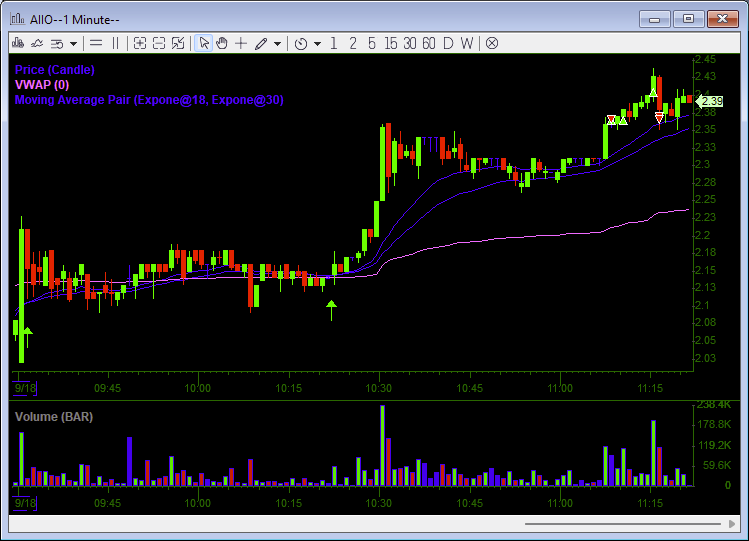Switch to the 15 minute interval
This screenshot has height=541, width=749.
click(390, 43)
